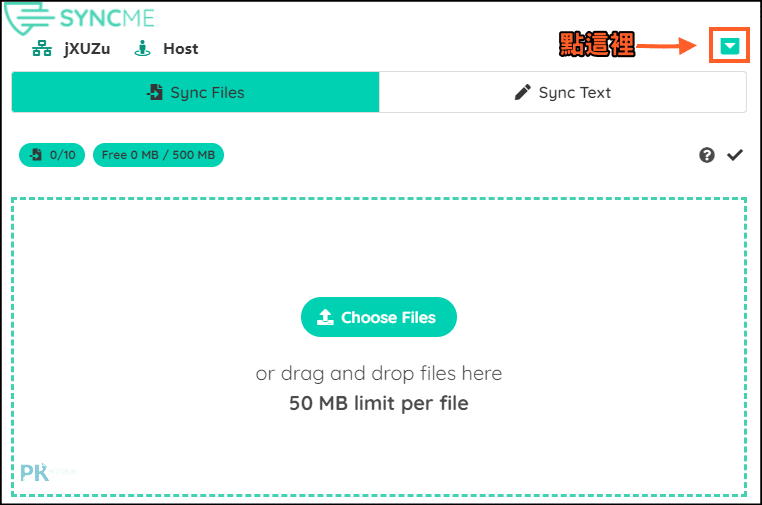Screen dimensions: 762x505
Task: Click the file icon on Sync Files tab
Action: [155, 92]
